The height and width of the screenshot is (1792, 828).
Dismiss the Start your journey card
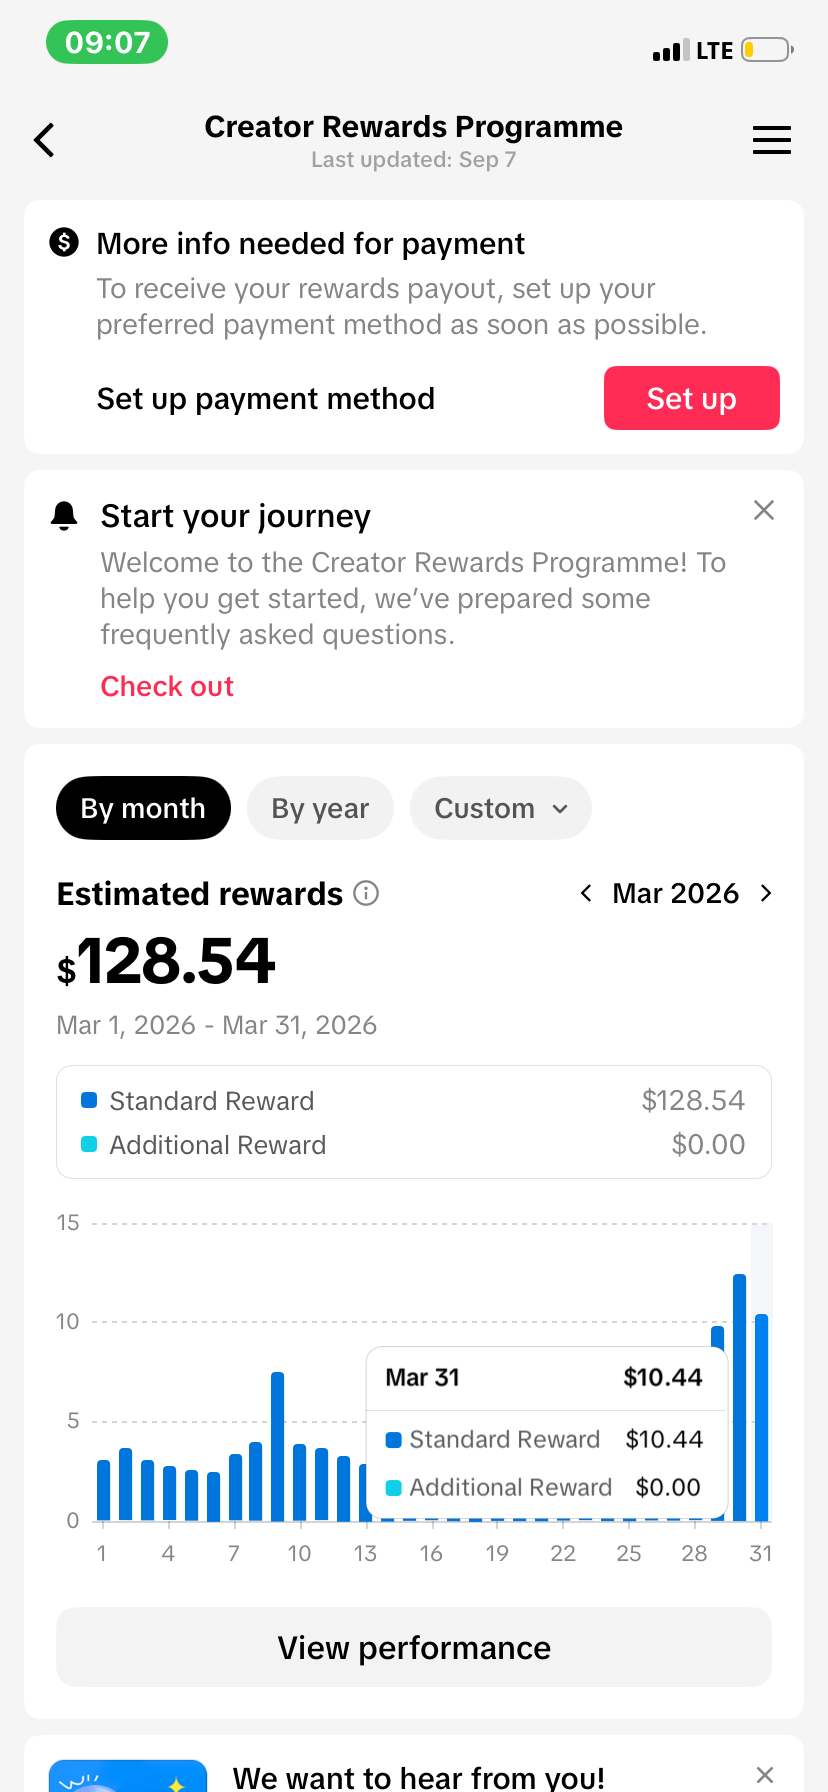764,510
